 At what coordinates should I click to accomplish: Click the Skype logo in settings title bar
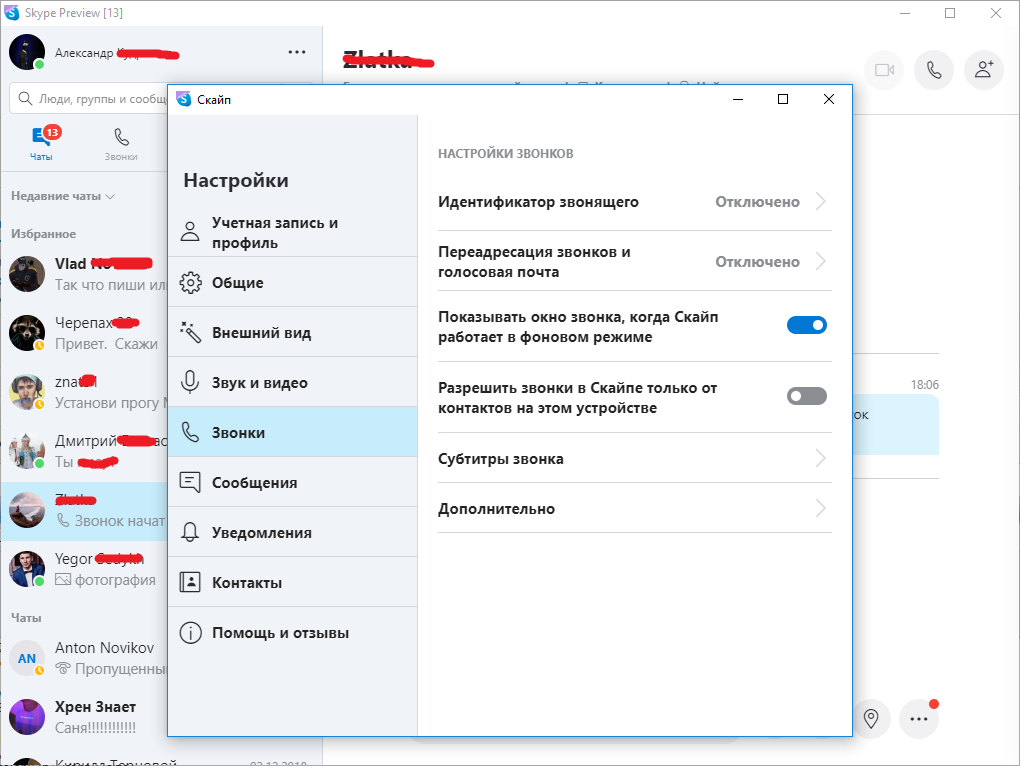[x=184, y=99]
